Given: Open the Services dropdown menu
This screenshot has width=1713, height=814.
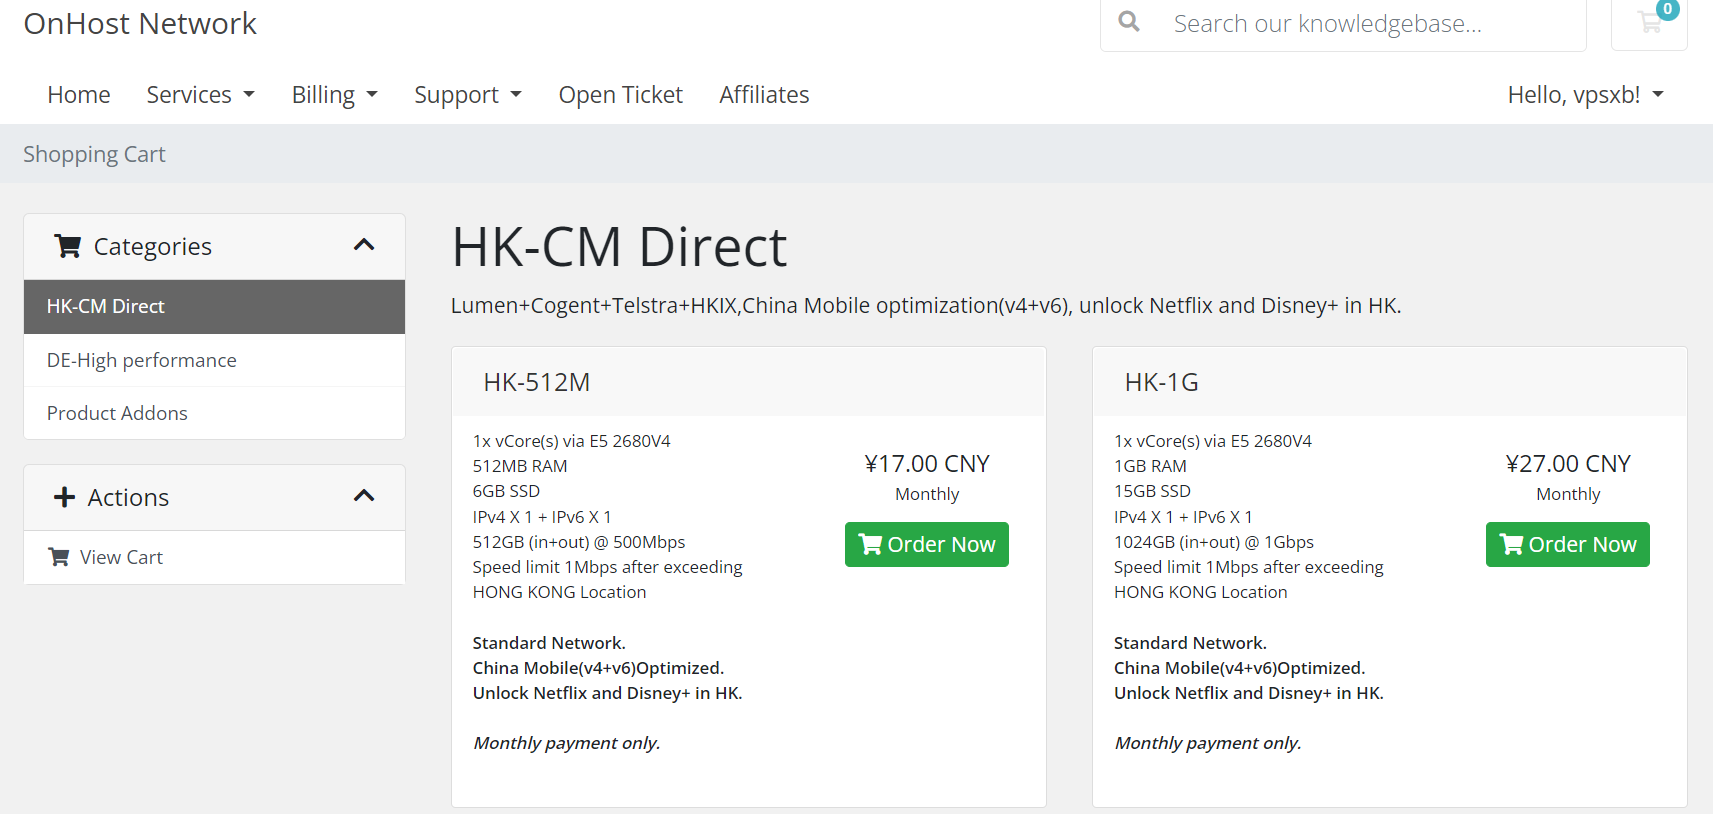Looking at the screenshot, I should click(x=200, y=95).
